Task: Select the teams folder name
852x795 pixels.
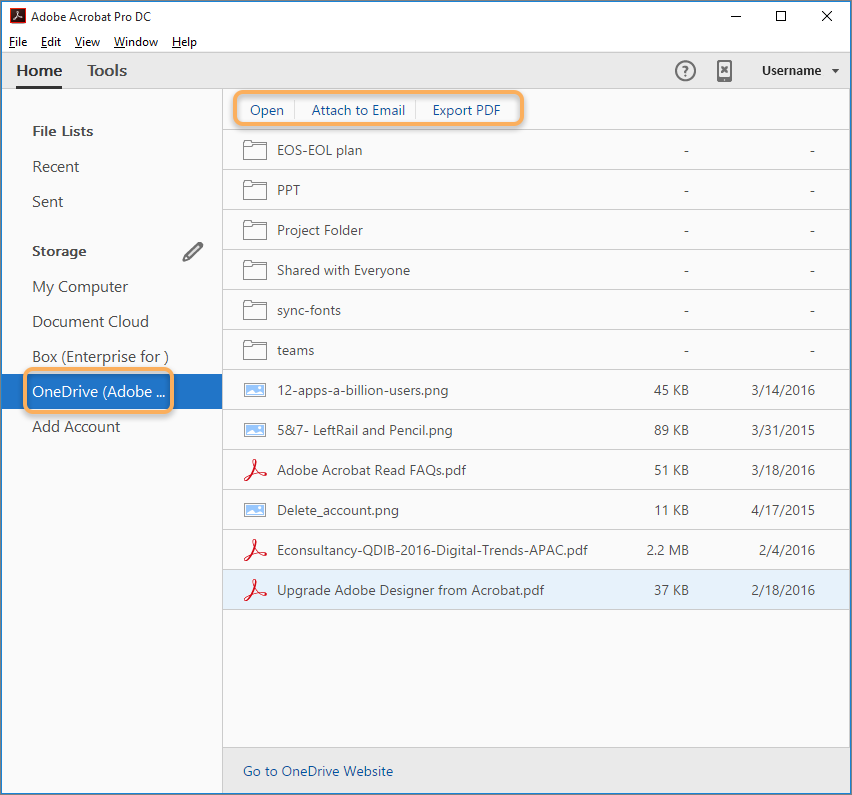Action: [295, 350]
